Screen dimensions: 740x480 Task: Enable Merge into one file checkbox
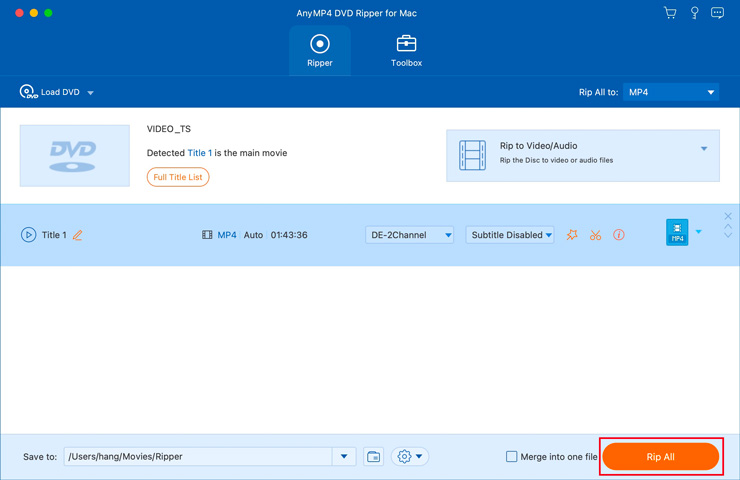click(x=511, y=457)
